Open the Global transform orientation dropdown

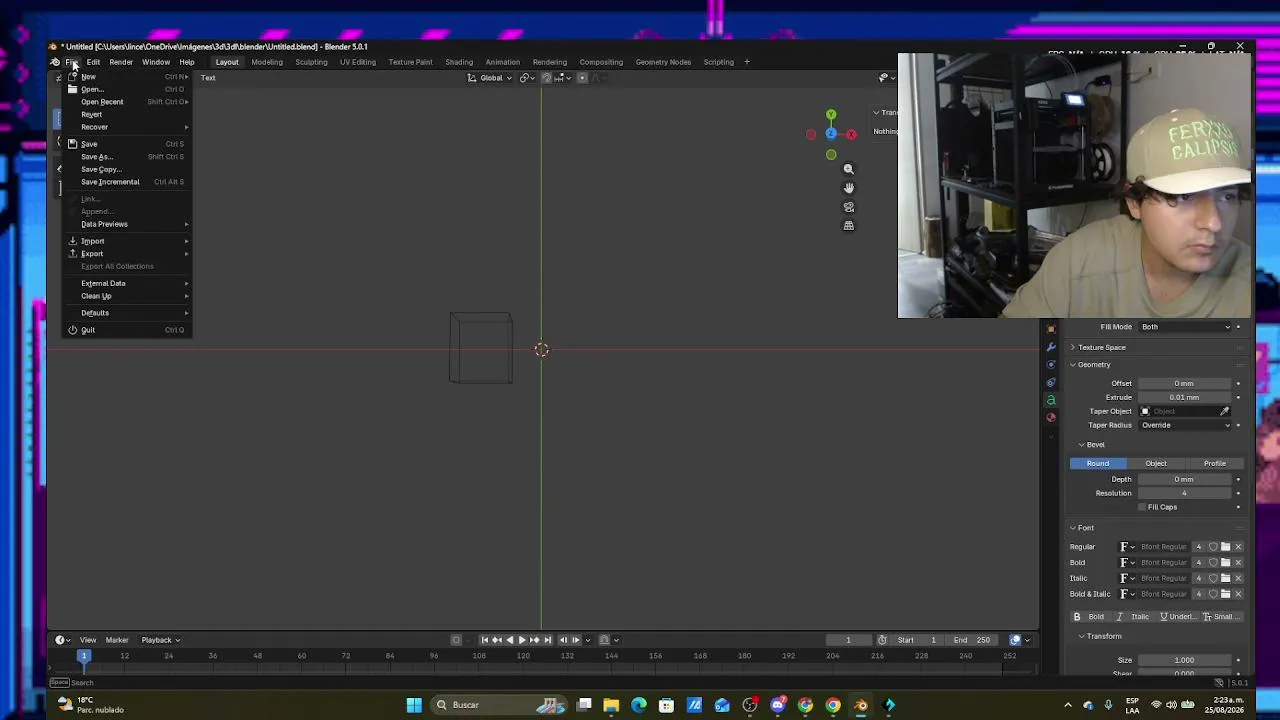[492, 78]
